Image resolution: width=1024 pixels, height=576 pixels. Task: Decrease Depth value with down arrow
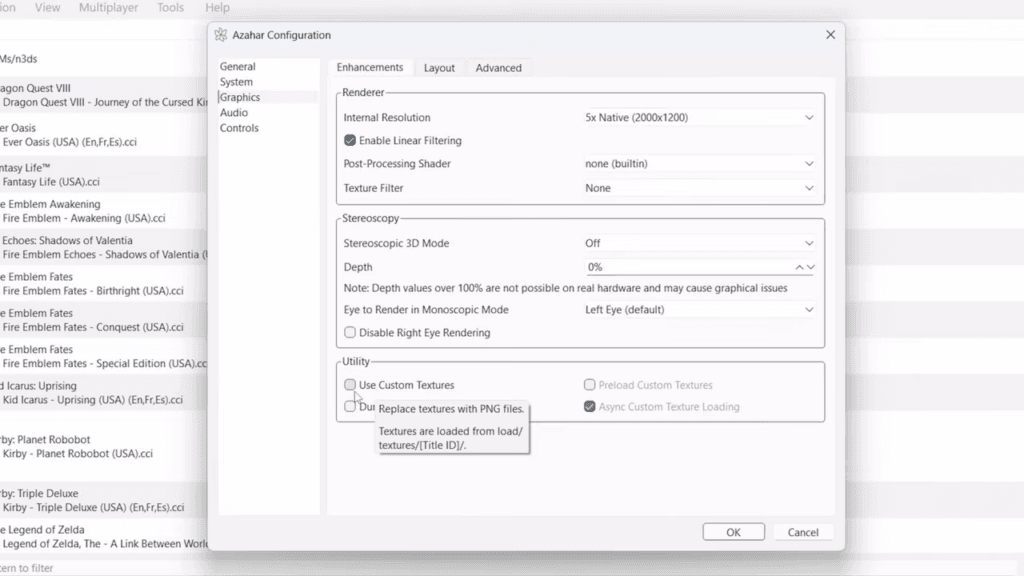(x=810, y=267)
